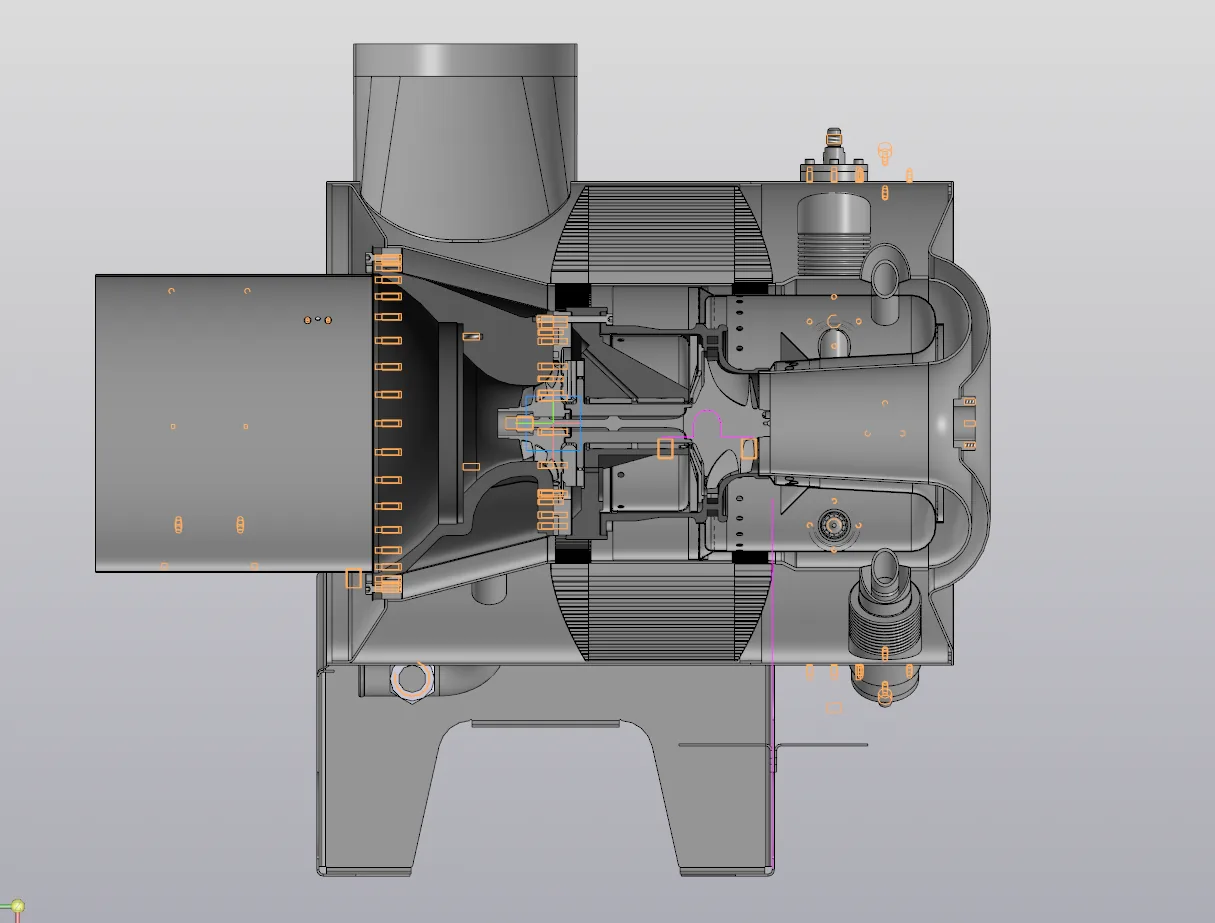
Task: Pick the orange hex nut under the housing
Action: (x=411, y=680)
